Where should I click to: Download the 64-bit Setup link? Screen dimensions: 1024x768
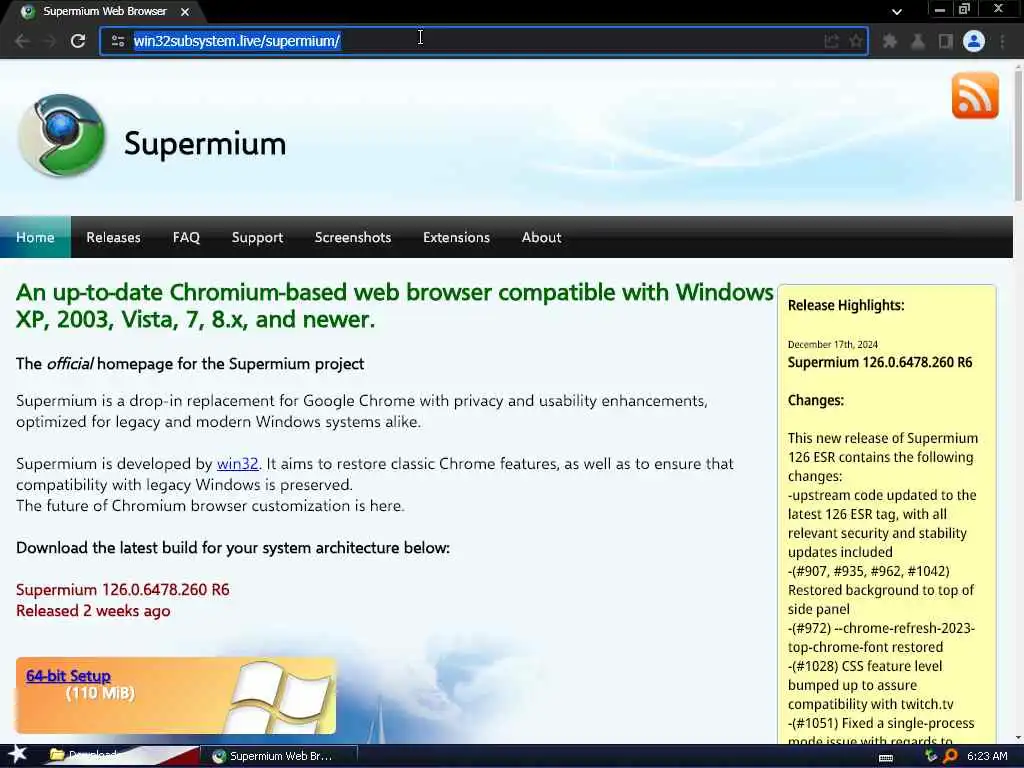68,676
